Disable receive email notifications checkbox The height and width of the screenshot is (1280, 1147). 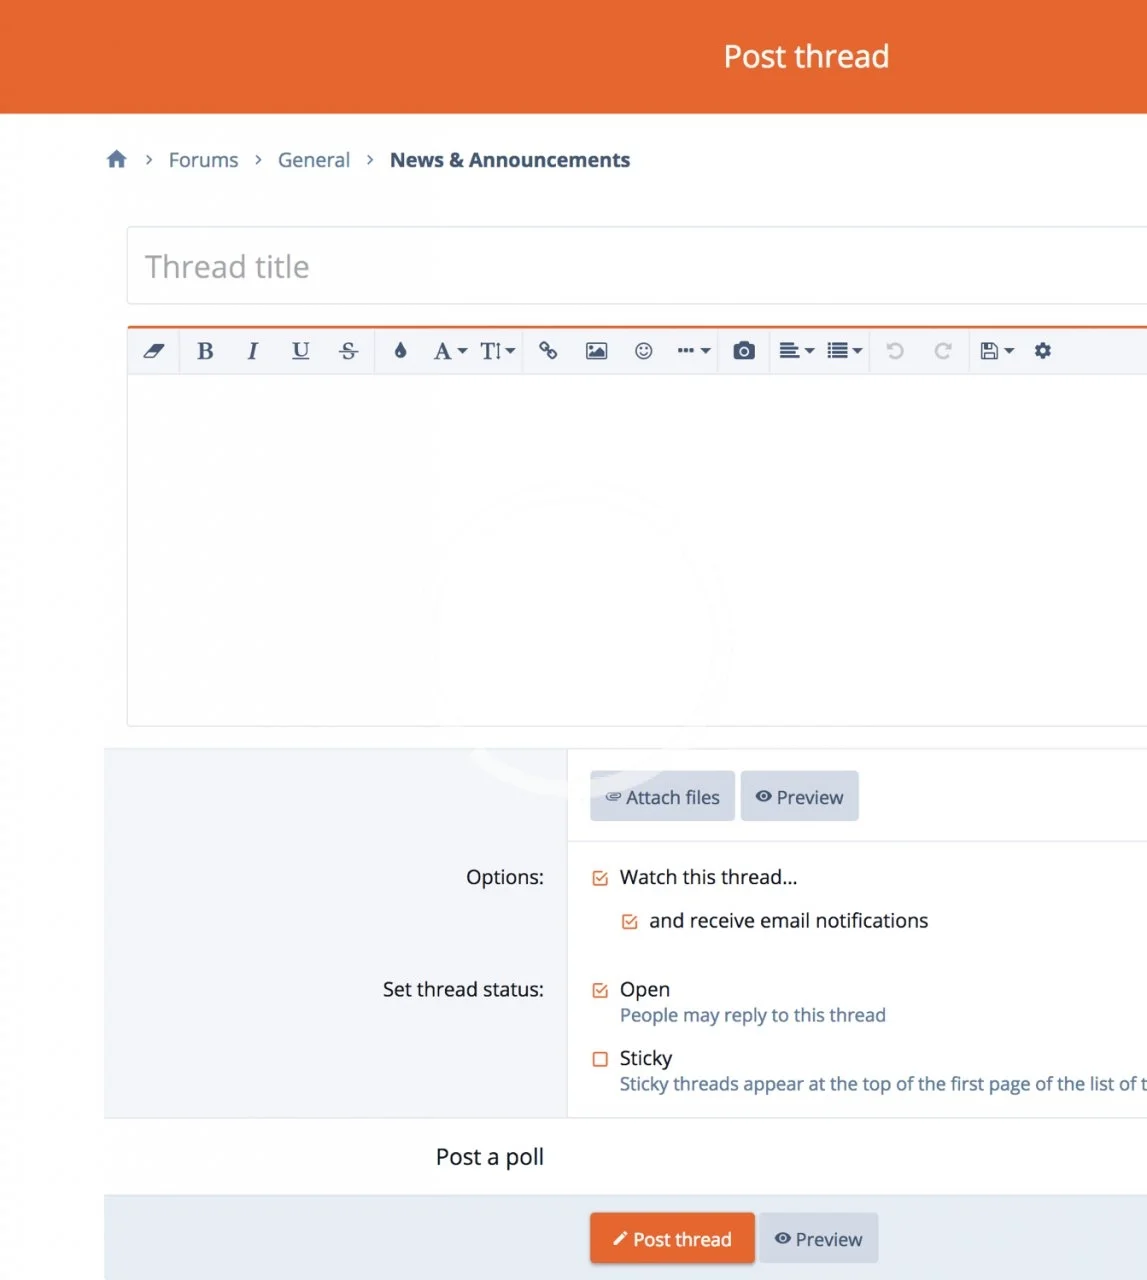630,922
